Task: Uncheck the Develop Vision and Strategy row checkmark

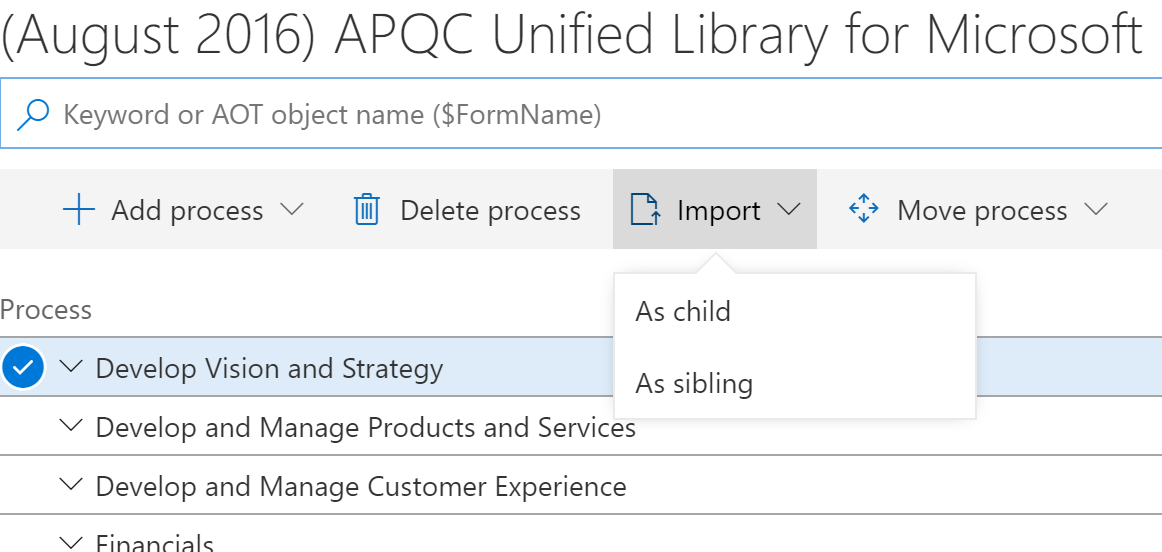Action: pyautogui.click(x=23, y=368)
